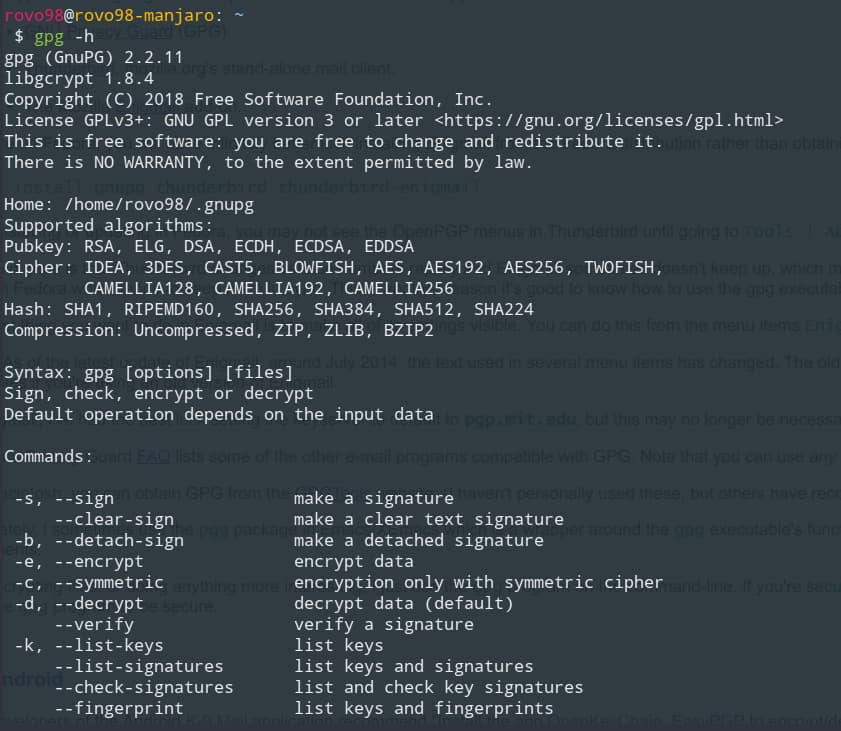841x731 pixels.
Task: Click the --verify option text
Action: [x=94, y=624]
